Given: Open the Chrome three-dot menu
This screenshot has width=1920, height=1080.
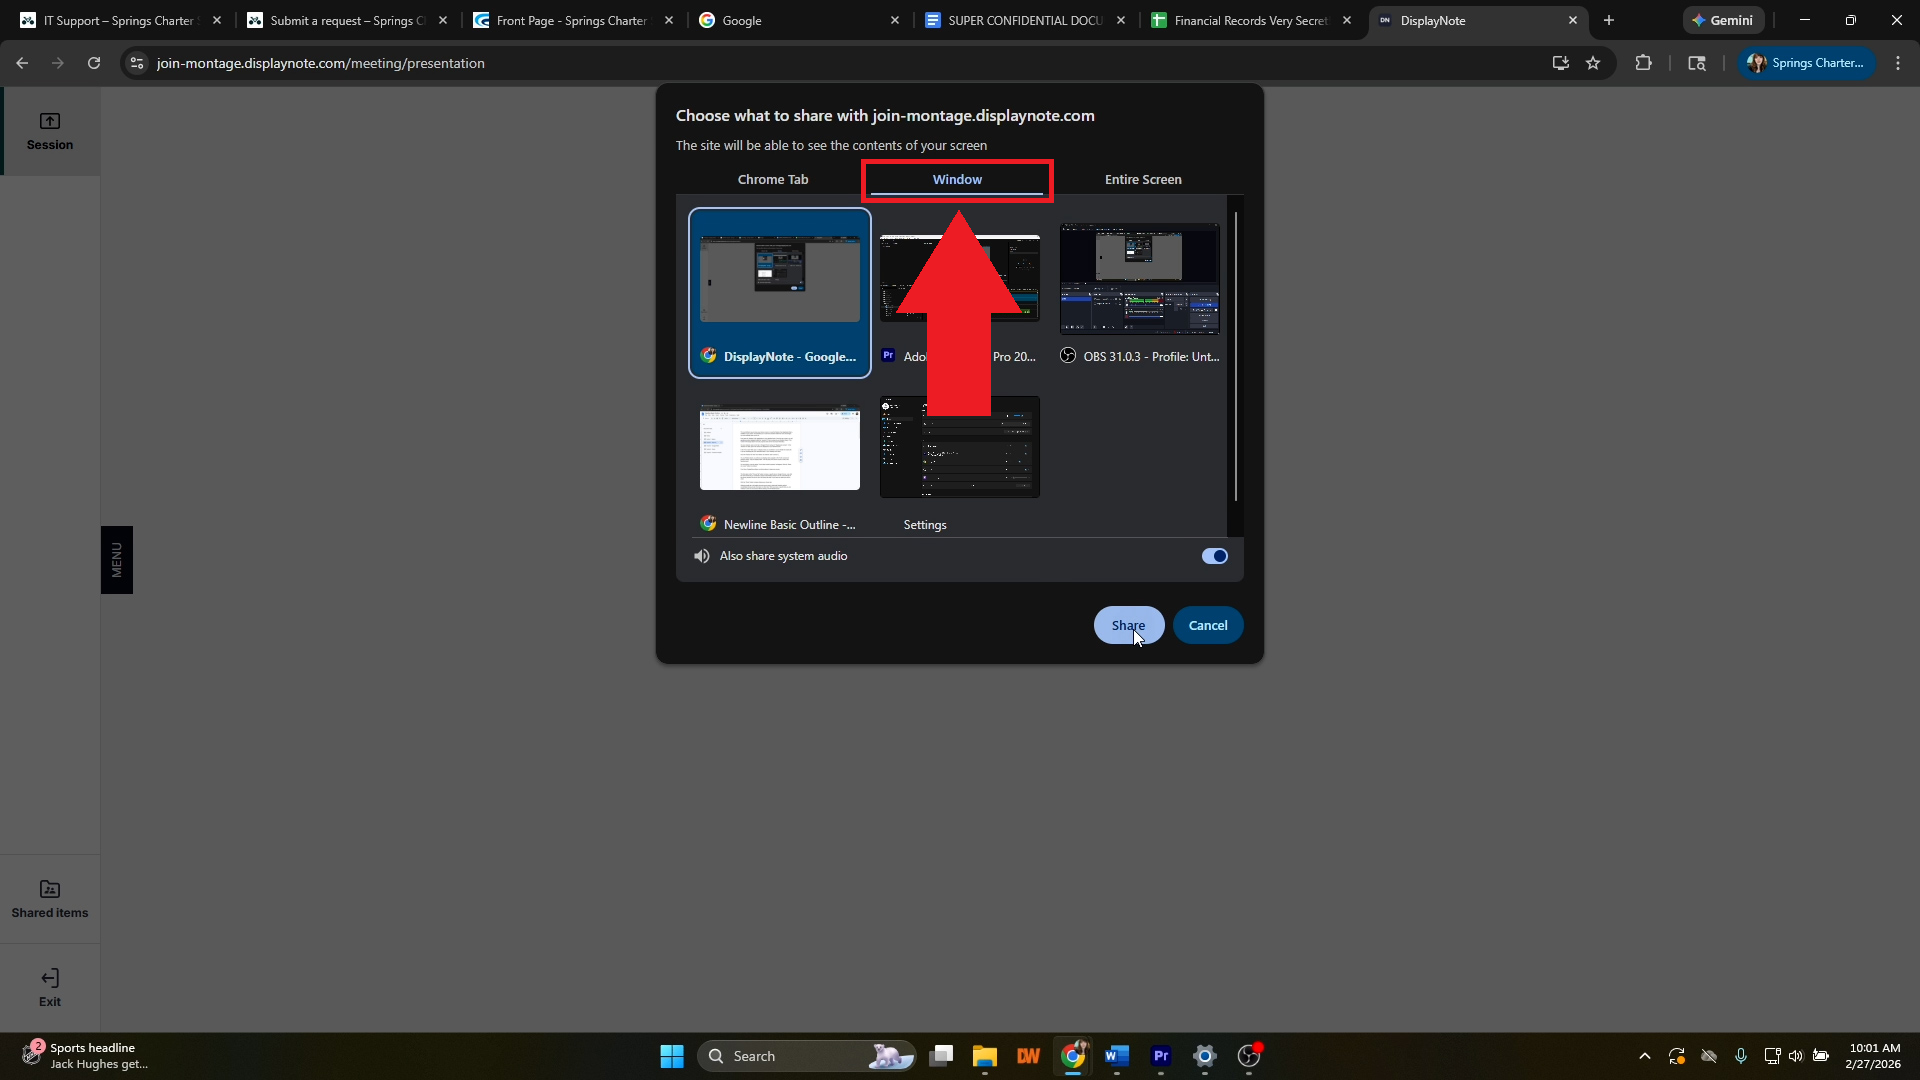Looking at the screenshot, I should (1897, 63).
